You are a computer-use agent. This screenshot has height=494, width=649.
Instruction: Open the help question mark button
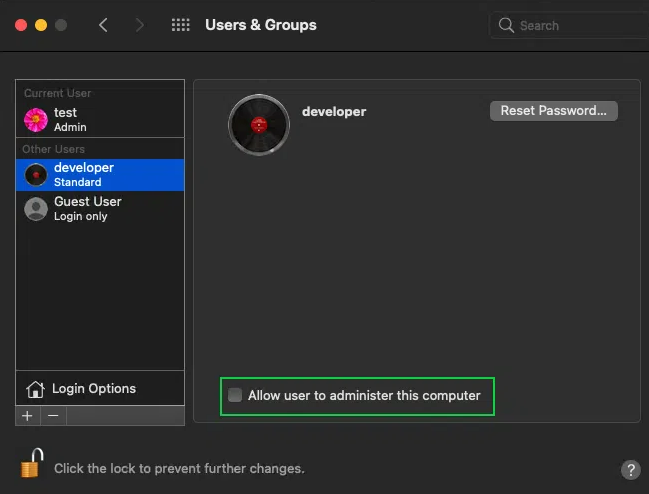click(x=630, y=469)
